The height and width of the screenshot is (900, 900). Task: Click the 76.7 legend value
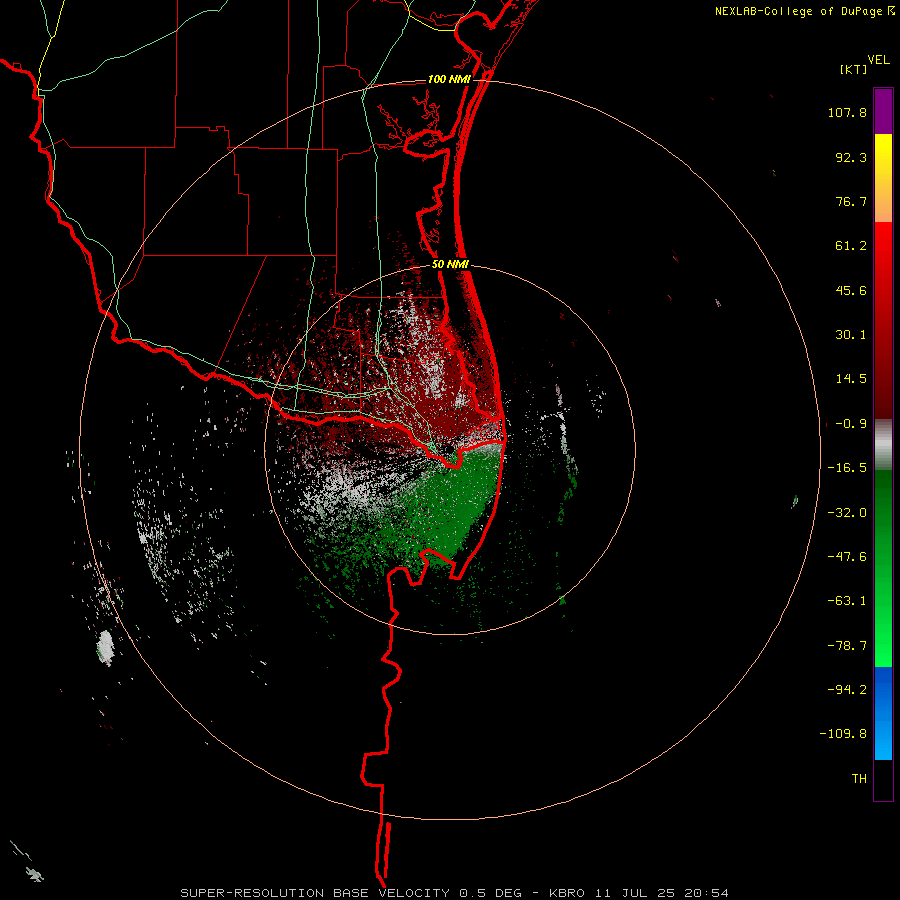click(851, 201)
